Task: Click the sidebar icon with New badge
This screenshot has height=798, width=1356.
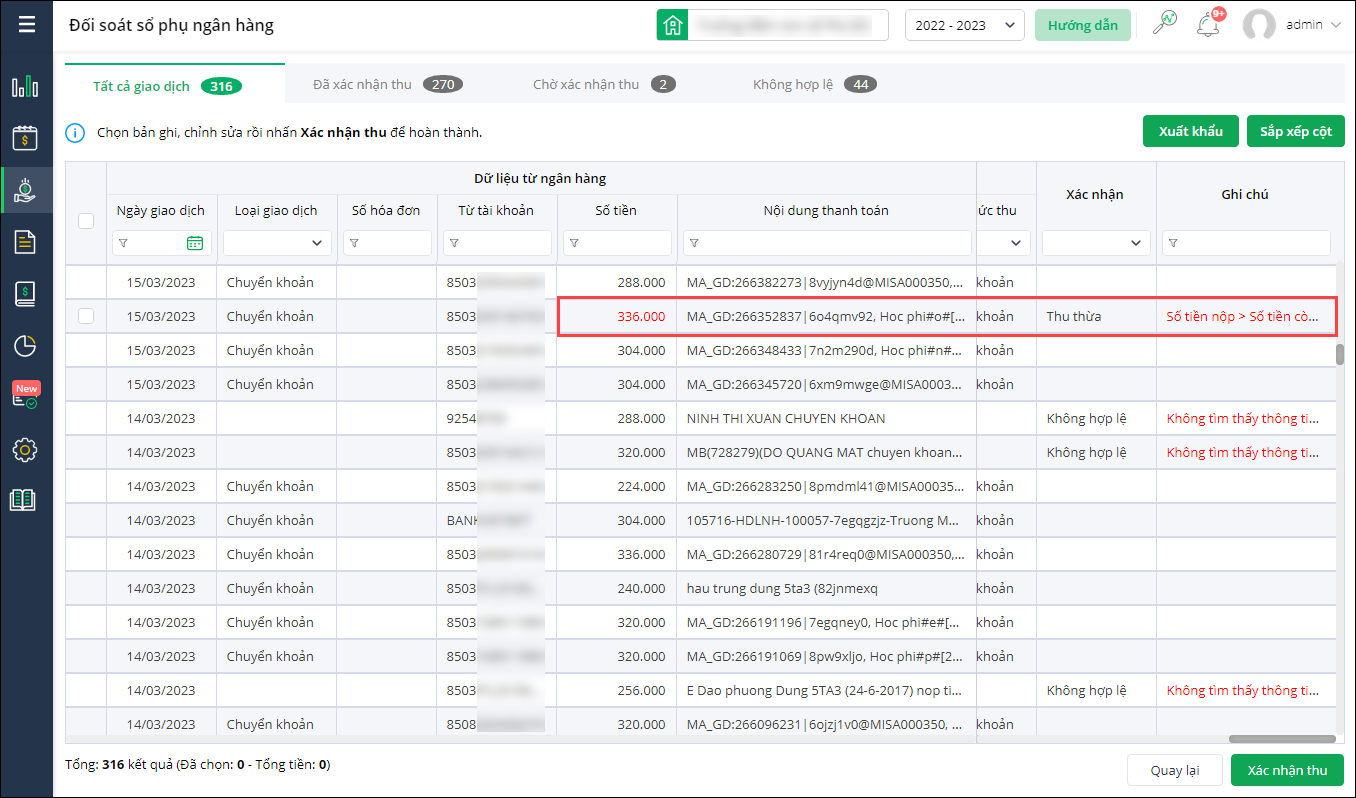Action: [25, 396]
